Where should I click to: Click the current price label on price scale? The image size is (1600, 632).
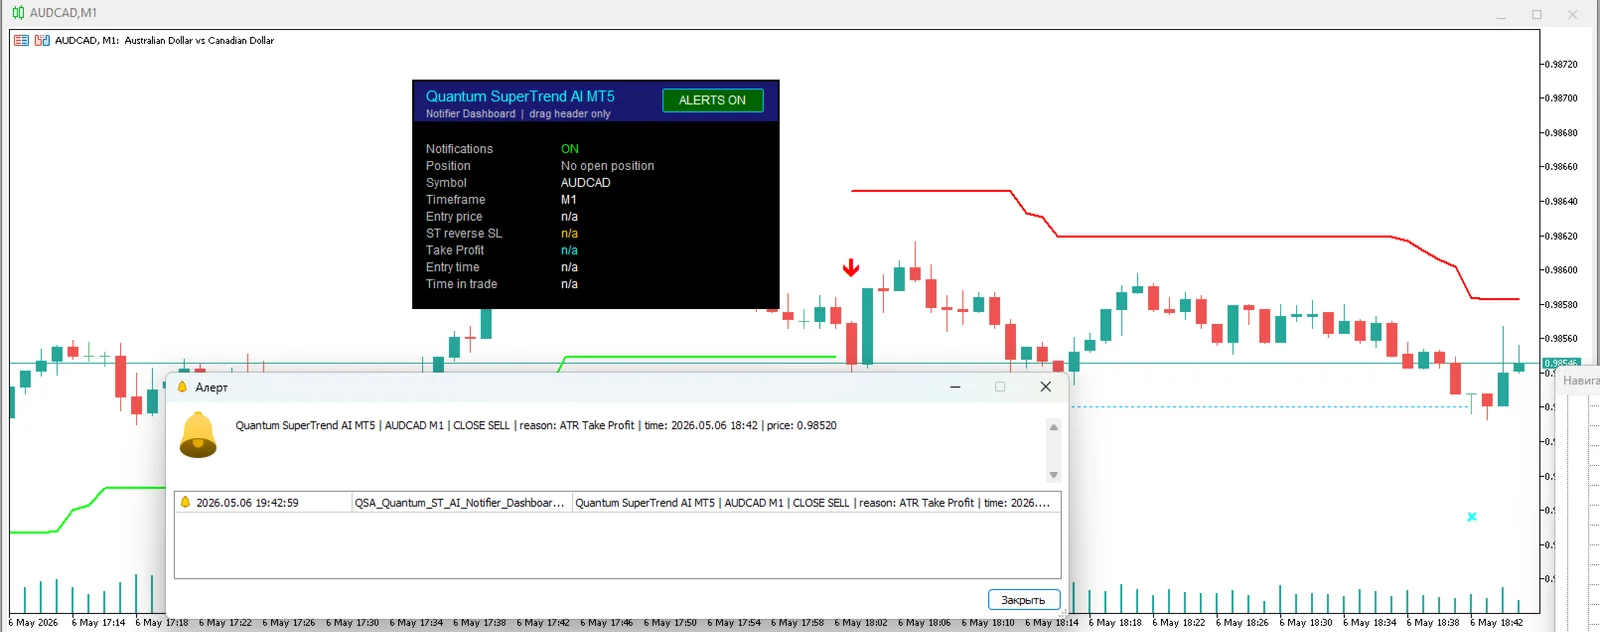click(1561, 363)
